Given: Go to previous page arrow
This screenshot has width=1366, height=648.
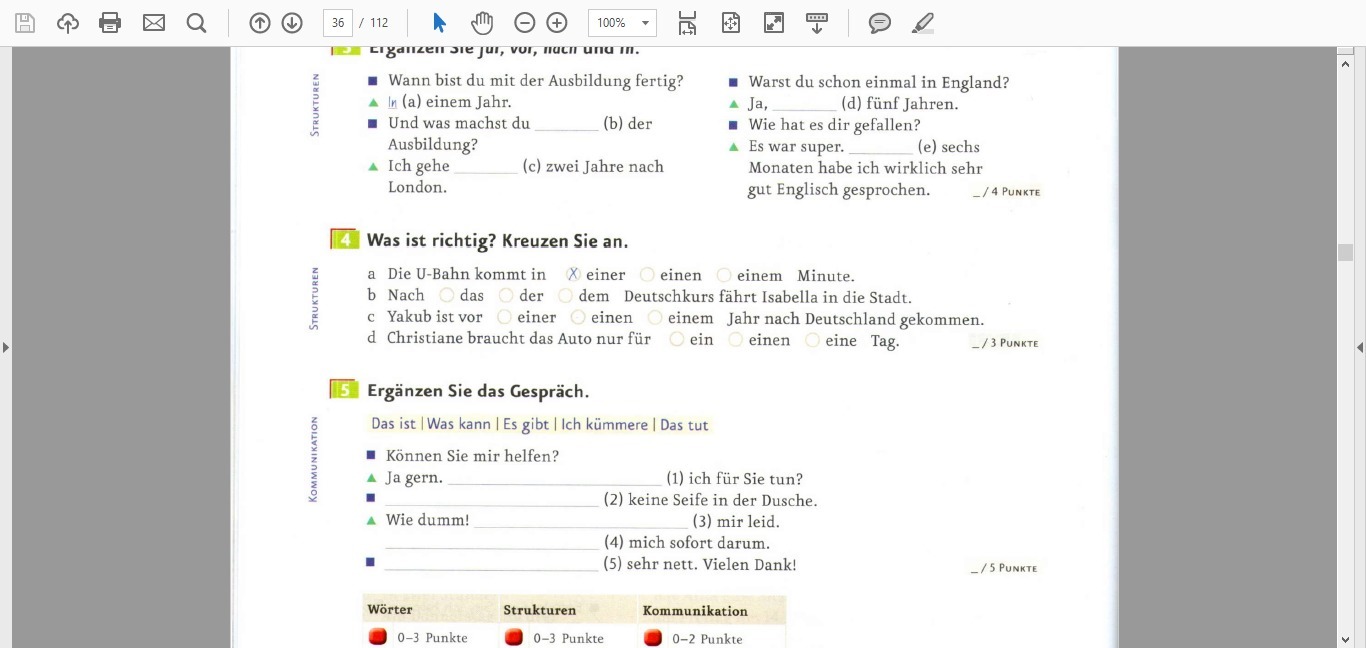Looking at the screenshot, I should pyautogui.click(x=260, y=23).
